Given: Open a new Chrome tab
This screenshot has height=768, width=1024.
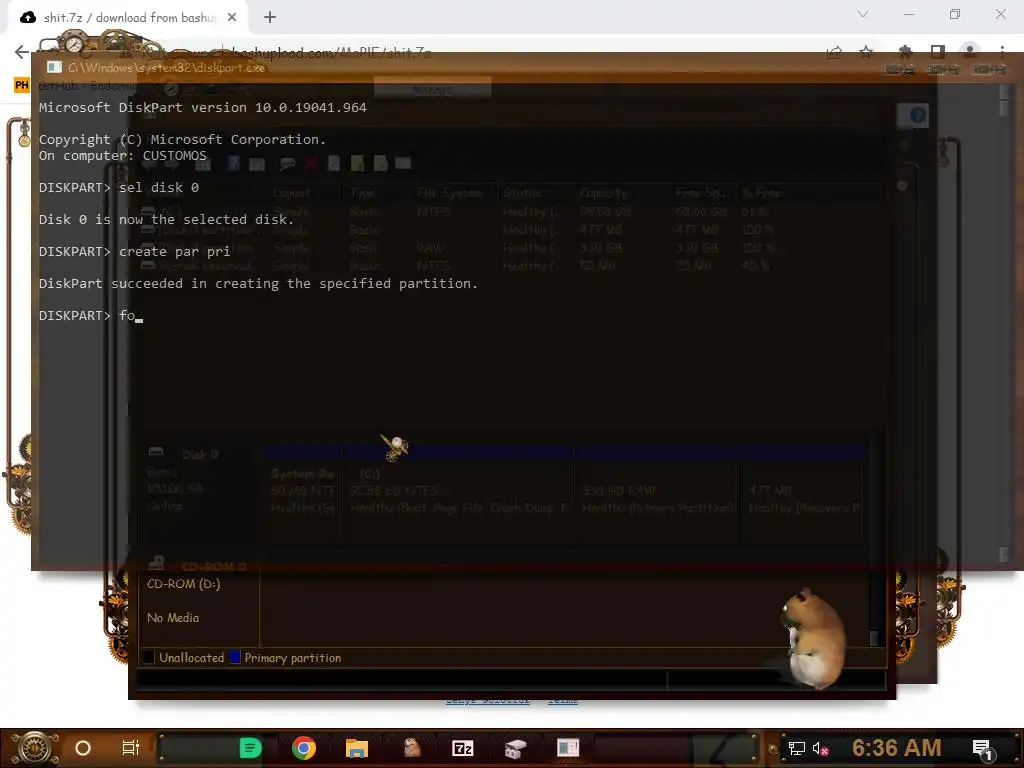Looking at the screenshot, I should click(x=270, y=17).
